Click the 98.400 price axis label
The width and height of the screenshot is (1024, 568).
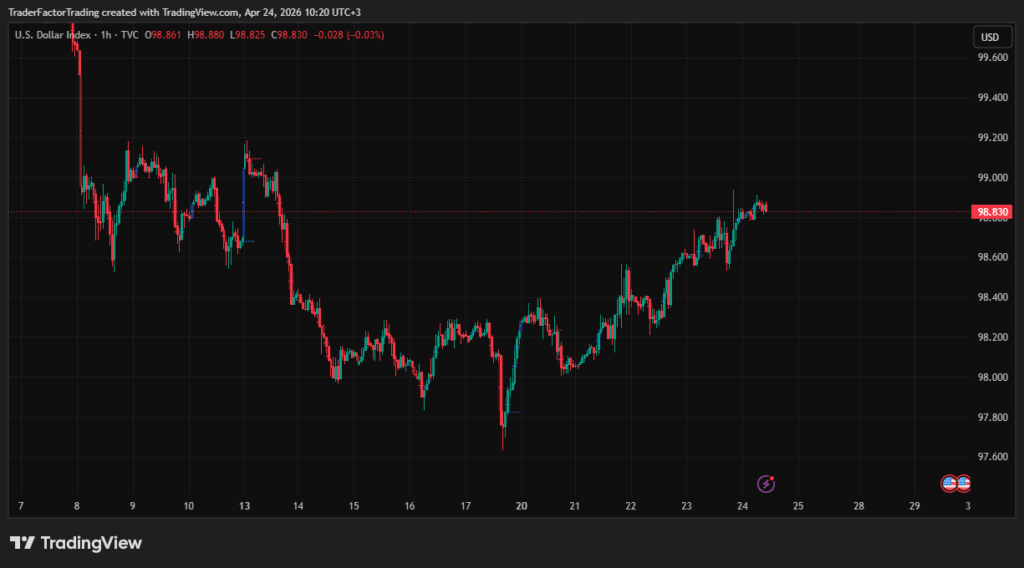(992, 297)
